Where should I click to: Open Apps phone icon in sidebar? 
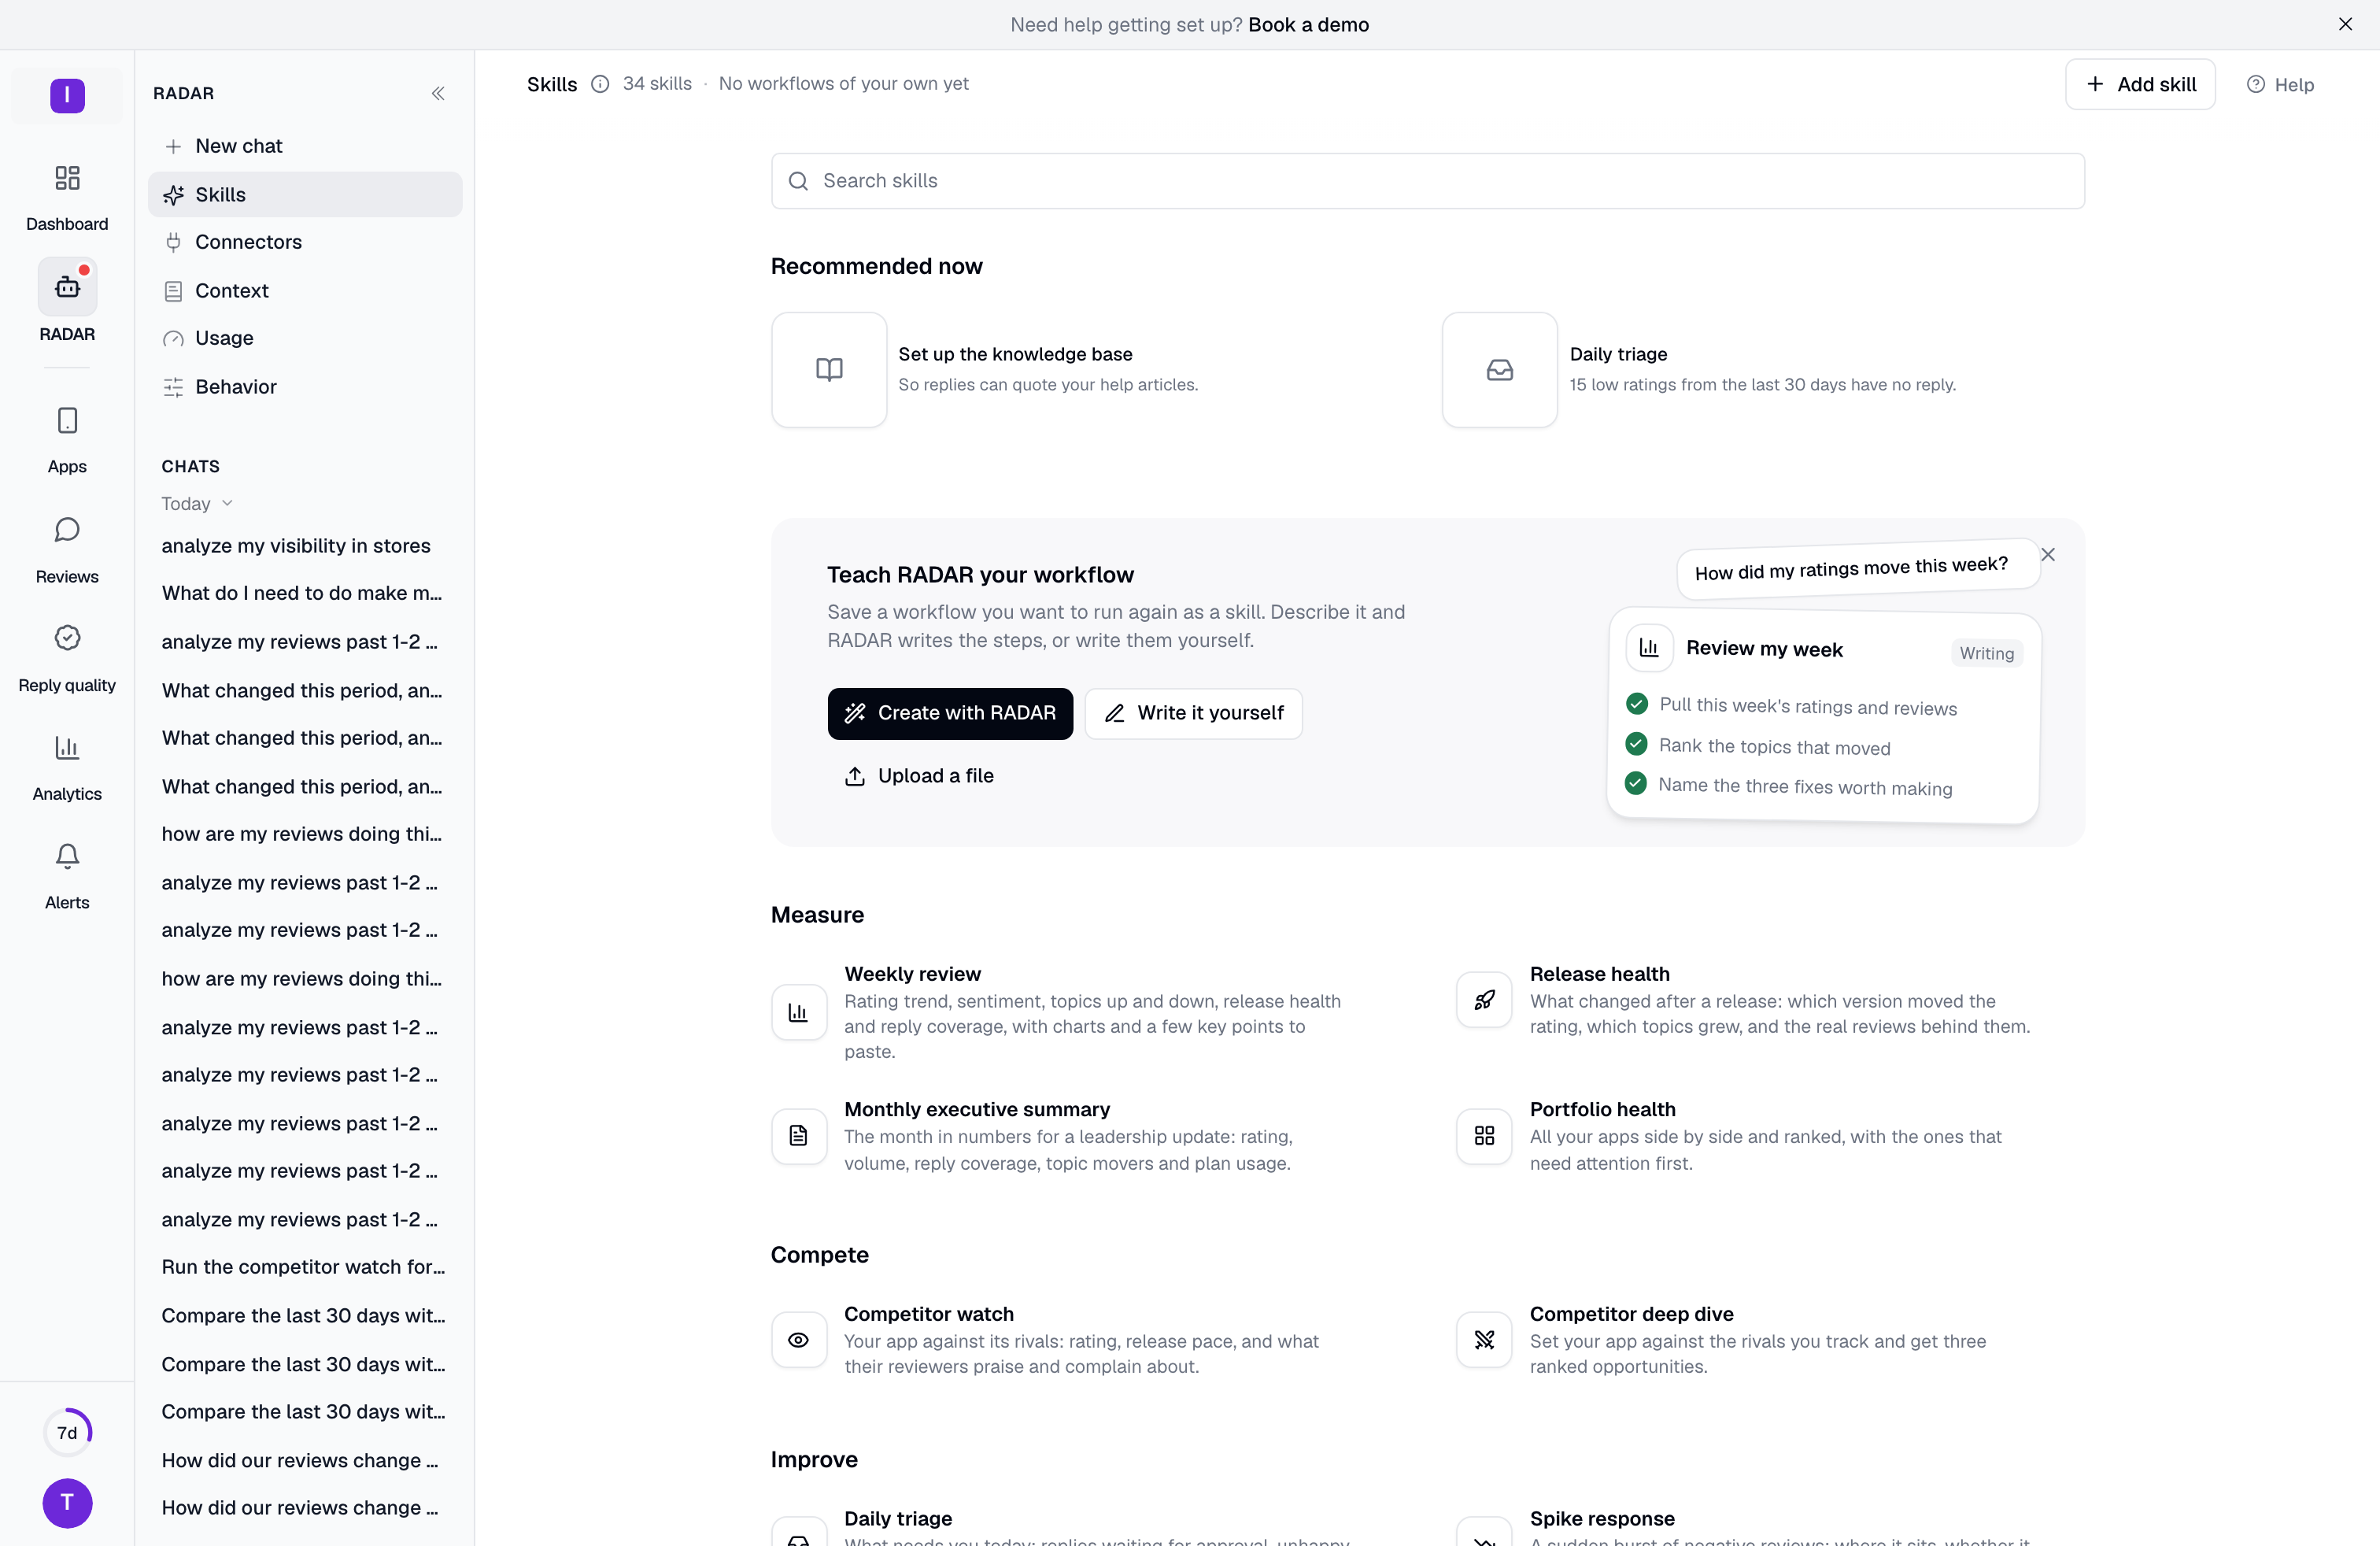[67, 420]
